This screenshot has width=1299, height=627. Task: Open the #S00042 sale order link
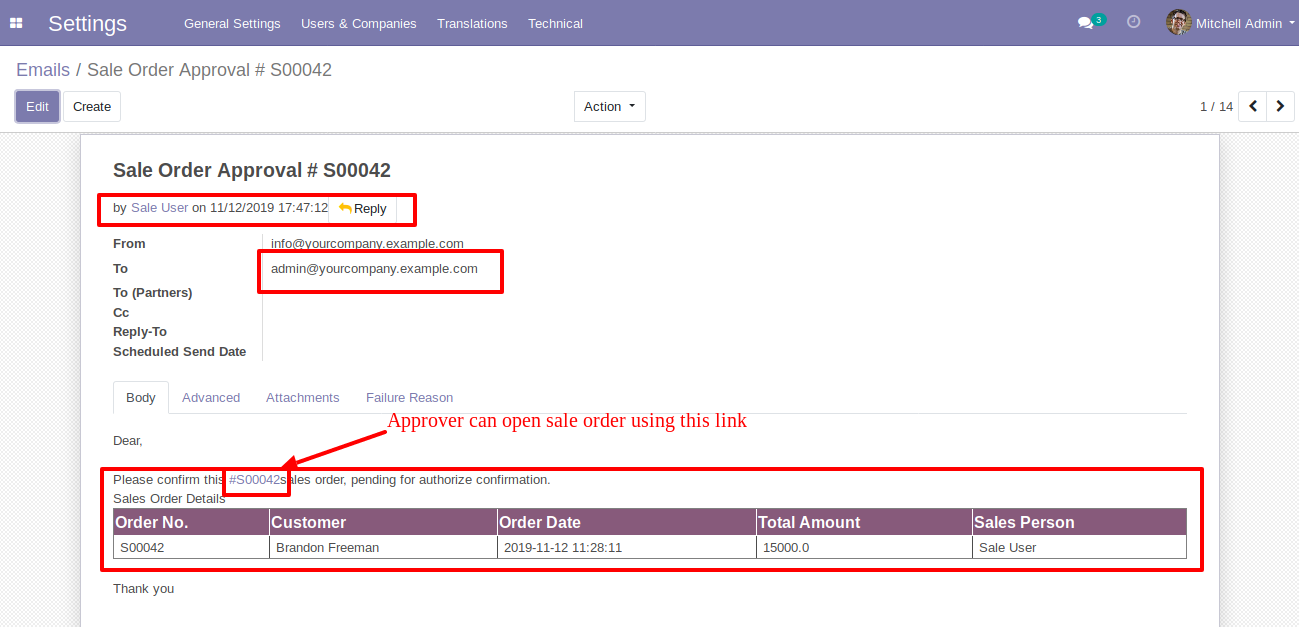pyautogui.click(x=255, y=480)
